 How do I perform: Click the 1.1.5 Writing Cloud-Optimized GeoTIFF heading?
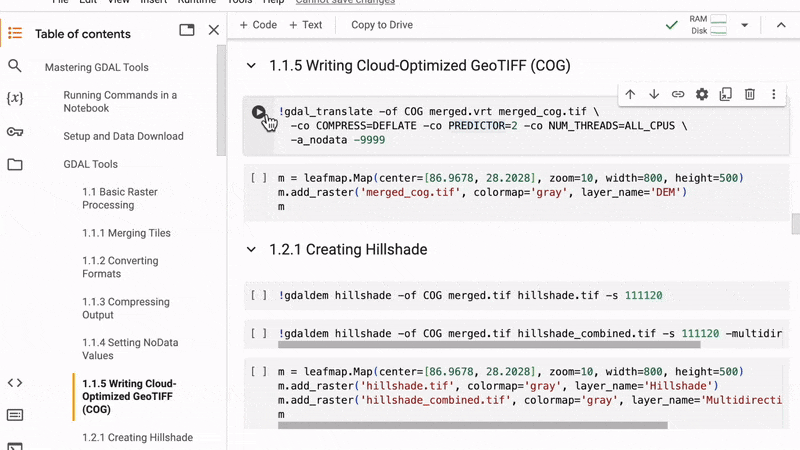[419, 66]
